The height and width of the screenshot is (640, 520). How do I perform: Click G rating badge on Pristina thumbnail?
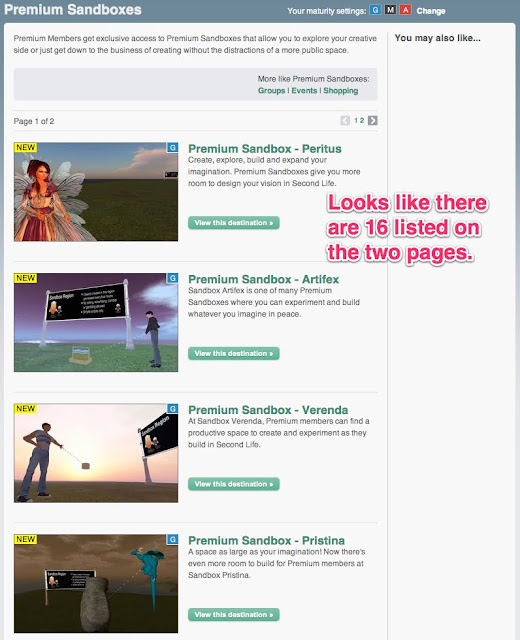tap(173, 539)
